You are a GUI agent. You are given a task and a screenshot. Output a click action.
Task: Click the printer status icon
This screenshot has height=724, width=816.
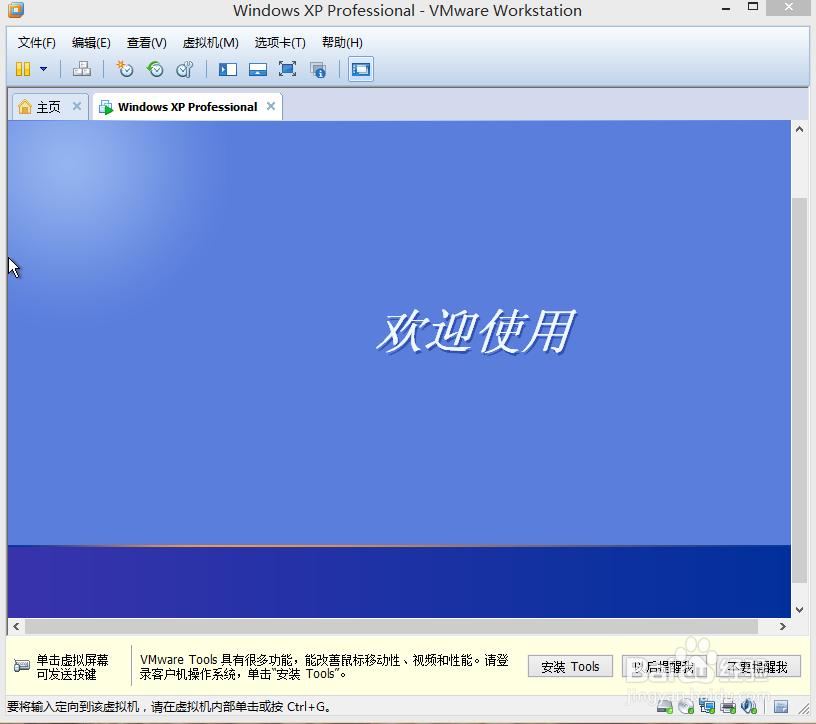728,706
